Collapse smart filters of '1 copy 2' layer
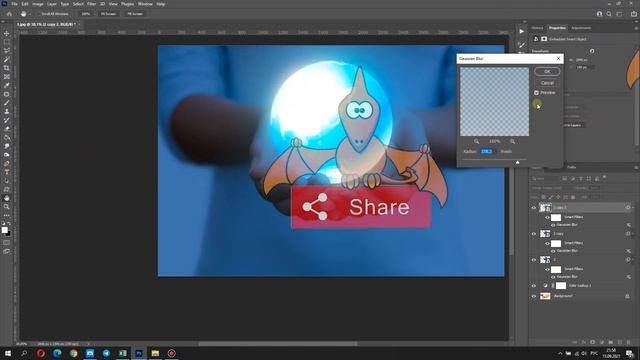640x360 pixels. 633,207
